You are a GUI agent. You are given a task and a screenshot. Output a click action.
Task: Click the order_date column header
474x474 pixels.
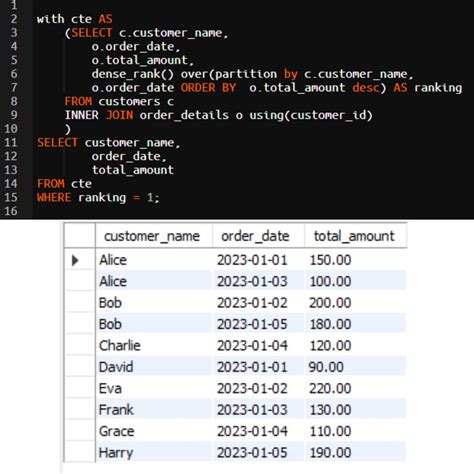pyautogui.click(x=258, y=236)
